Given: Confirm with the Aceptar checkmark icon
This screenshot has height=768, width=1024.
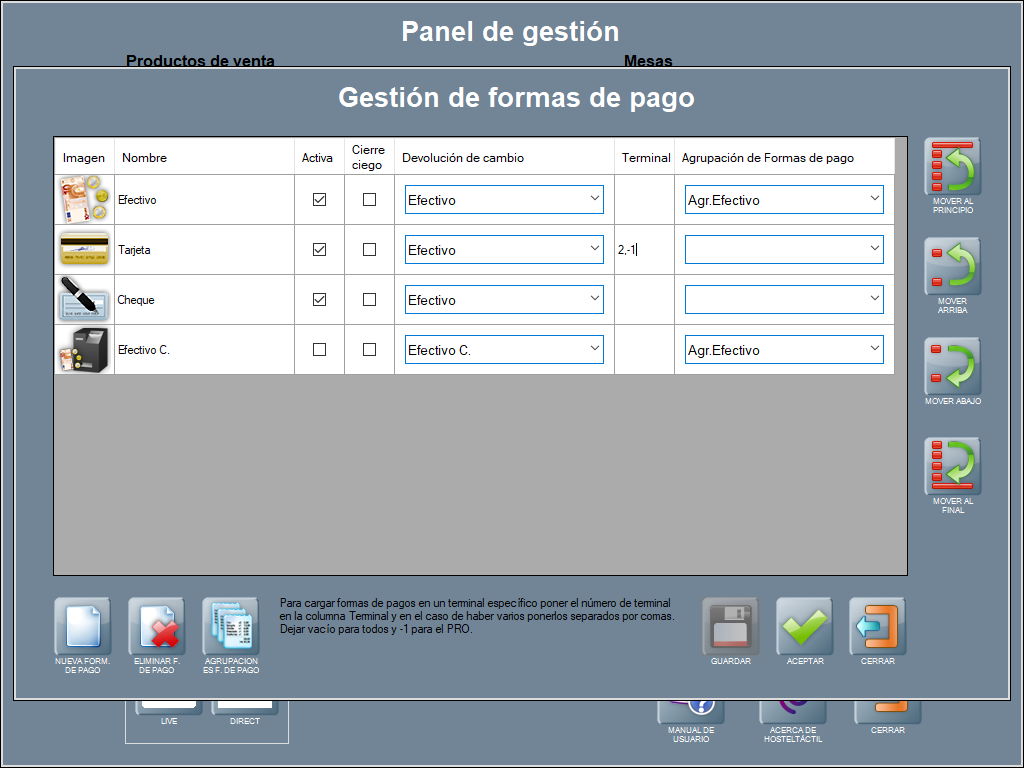Looking at the screenshot, I should [x=805, y=627].
